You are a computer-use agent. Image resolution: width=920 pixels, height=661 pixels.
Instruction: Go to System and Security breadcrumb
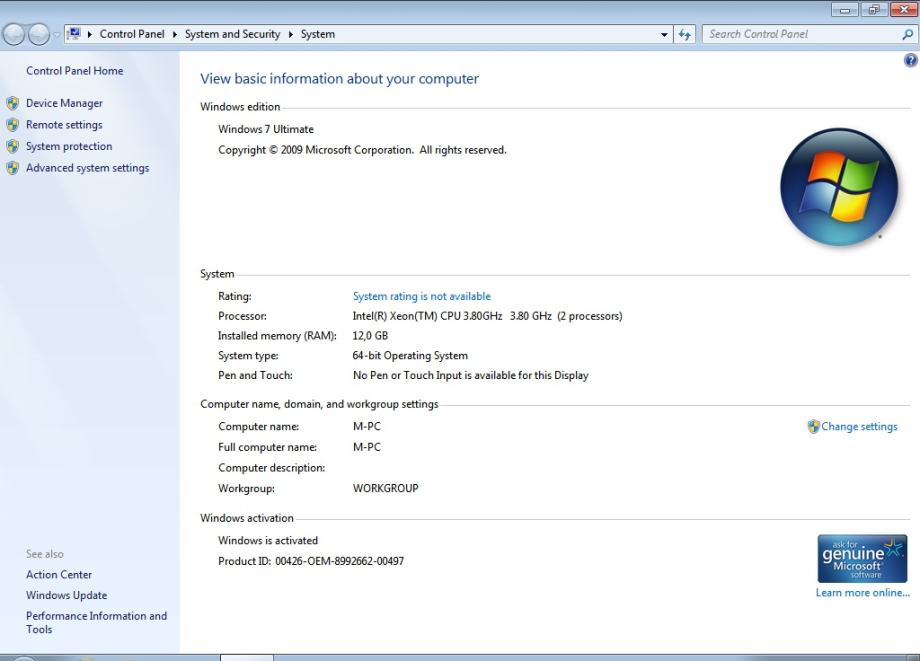click(232, 34)
